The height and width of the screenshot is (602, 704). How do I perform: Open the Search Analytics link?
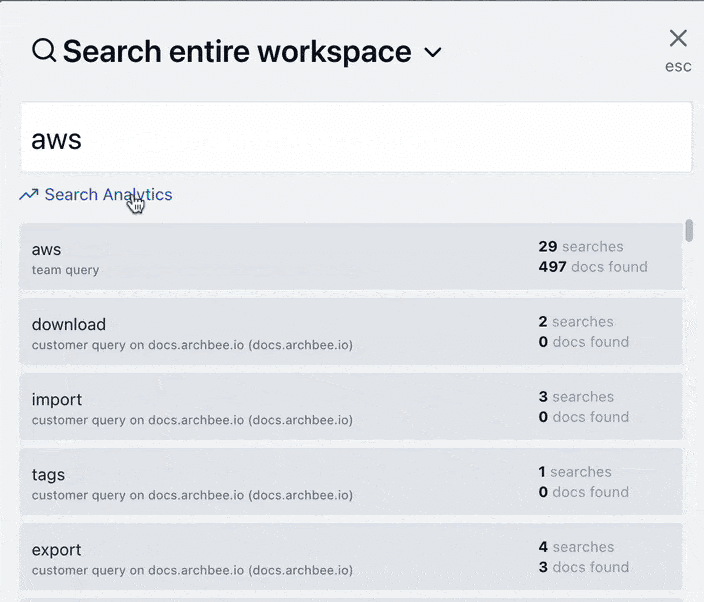coord(108,195)
